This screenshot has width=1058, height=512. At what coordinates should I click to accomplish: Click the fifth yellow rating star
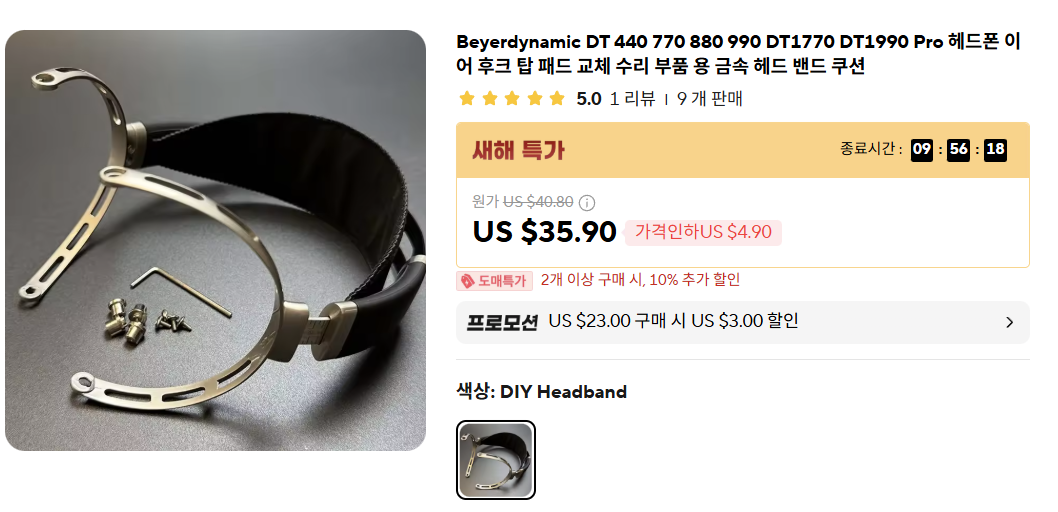point(557,99)
